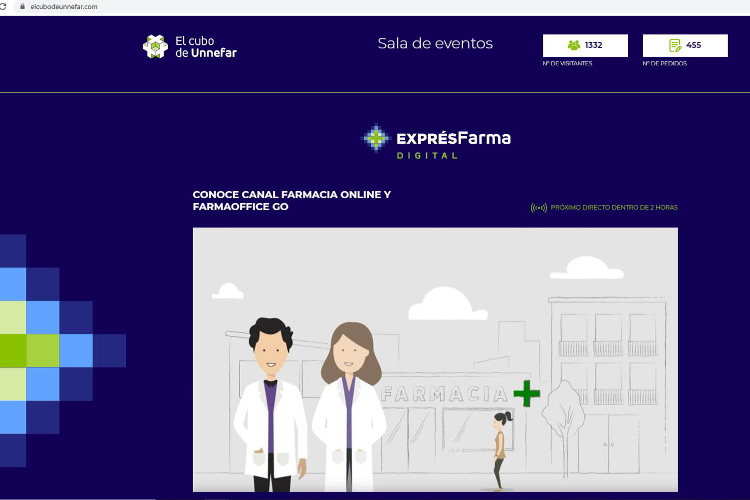The width and height of the screenshot is (750, 500).
Task: Click the visitors people icon beside 1332
Action: (x=574, y=45)
